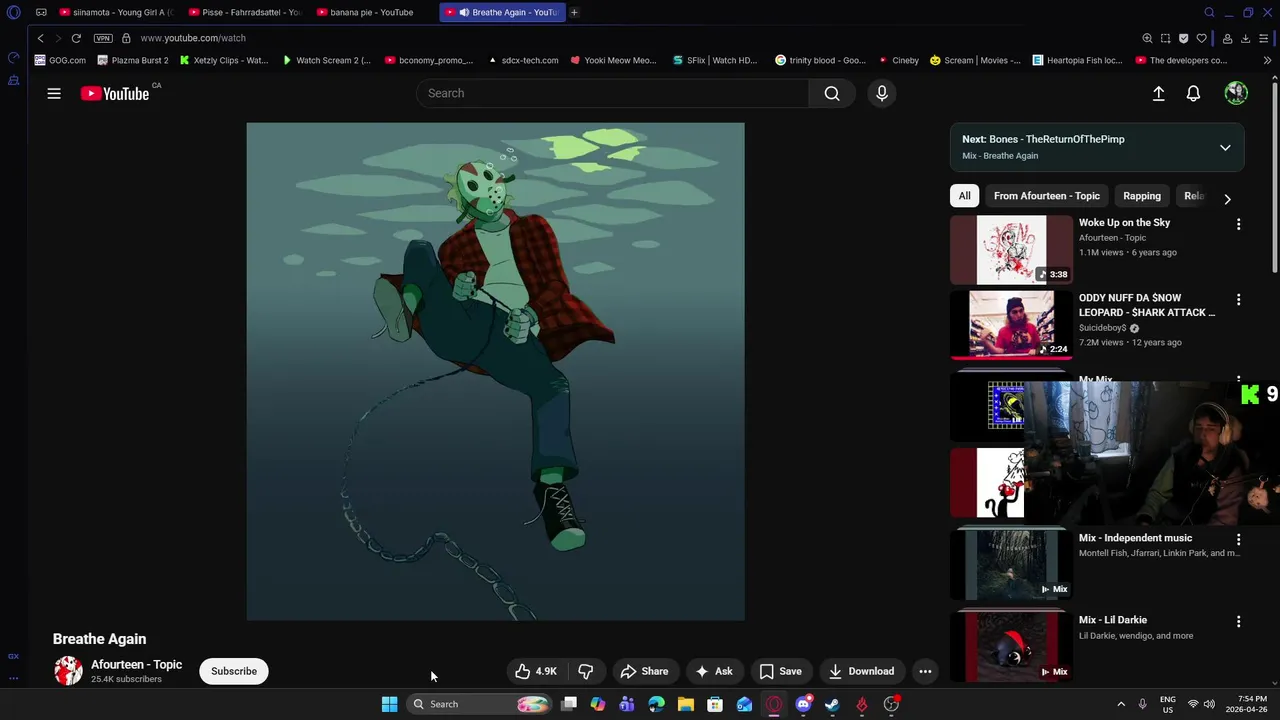Switch to siinamota - Young Girl A tab
This screenshot has height=720, width=1280.
(115, 12)
